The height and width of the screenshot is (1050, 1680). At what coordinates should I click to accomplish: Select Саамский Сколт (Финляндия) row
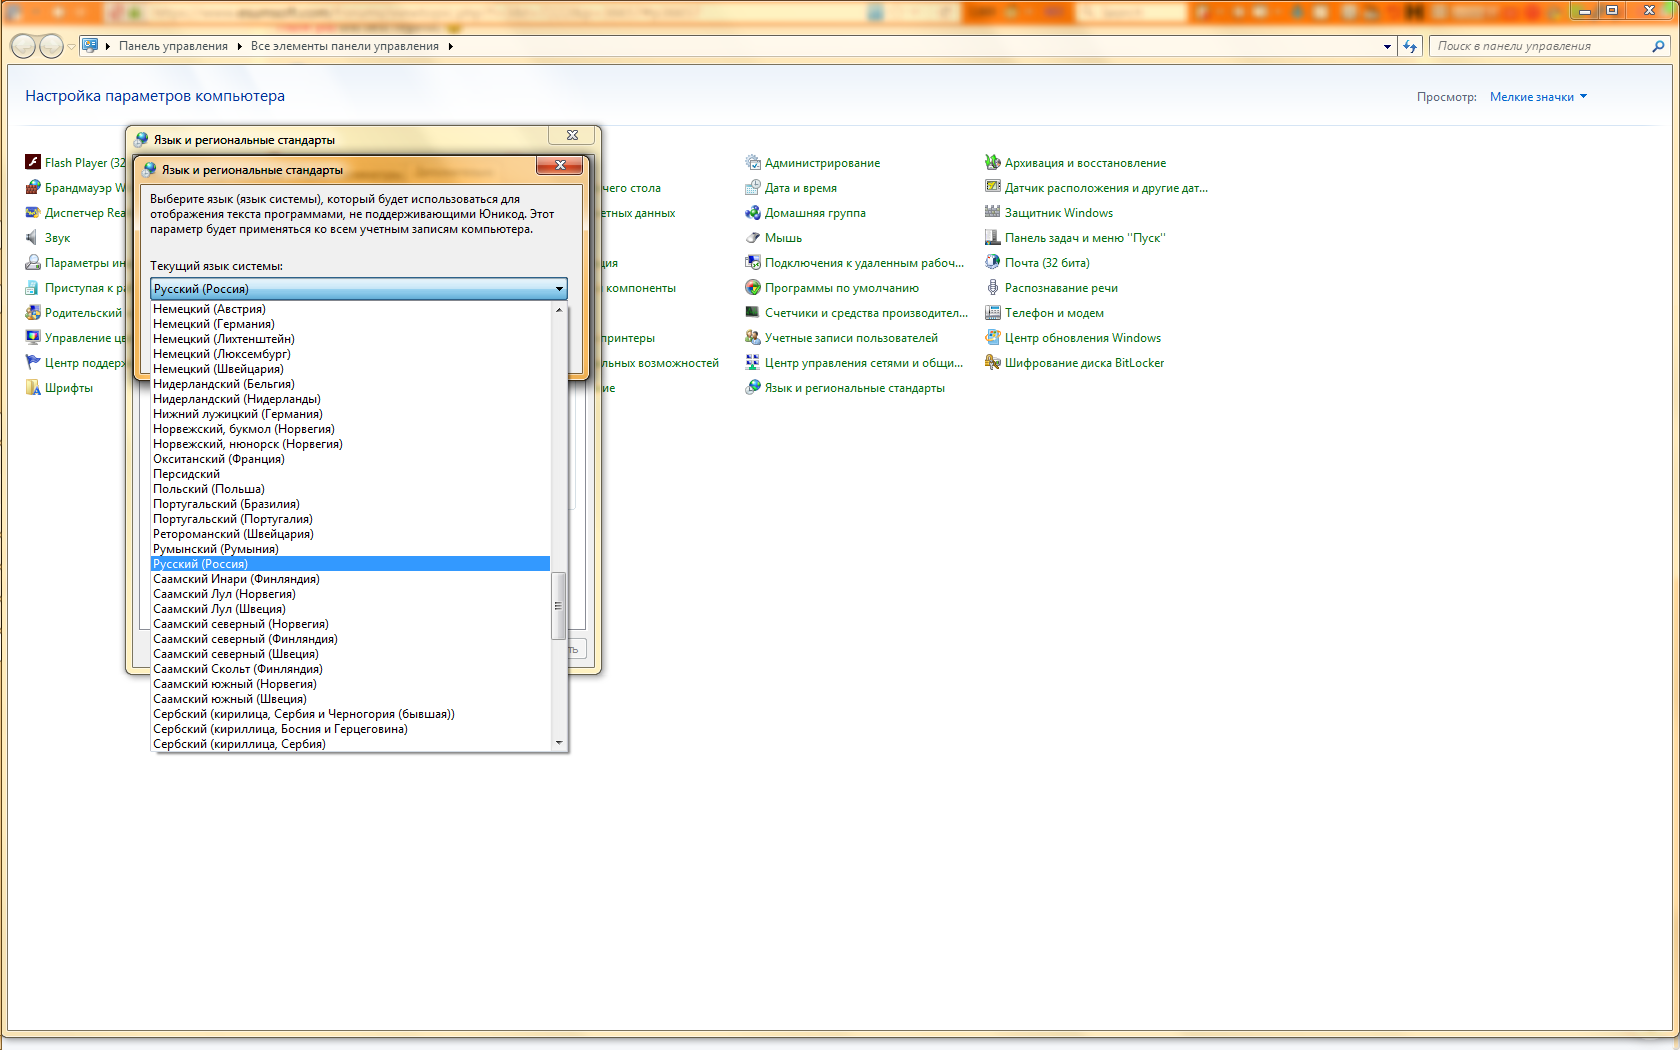[350, 669]
